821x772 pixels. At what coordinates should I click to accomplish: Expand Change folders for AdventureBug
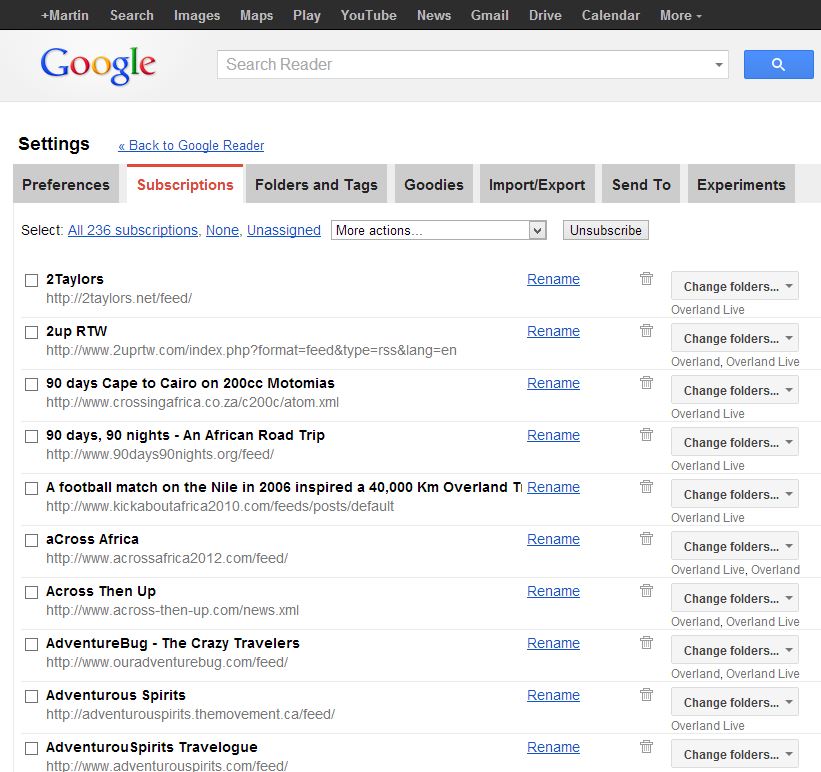[735, 649]
